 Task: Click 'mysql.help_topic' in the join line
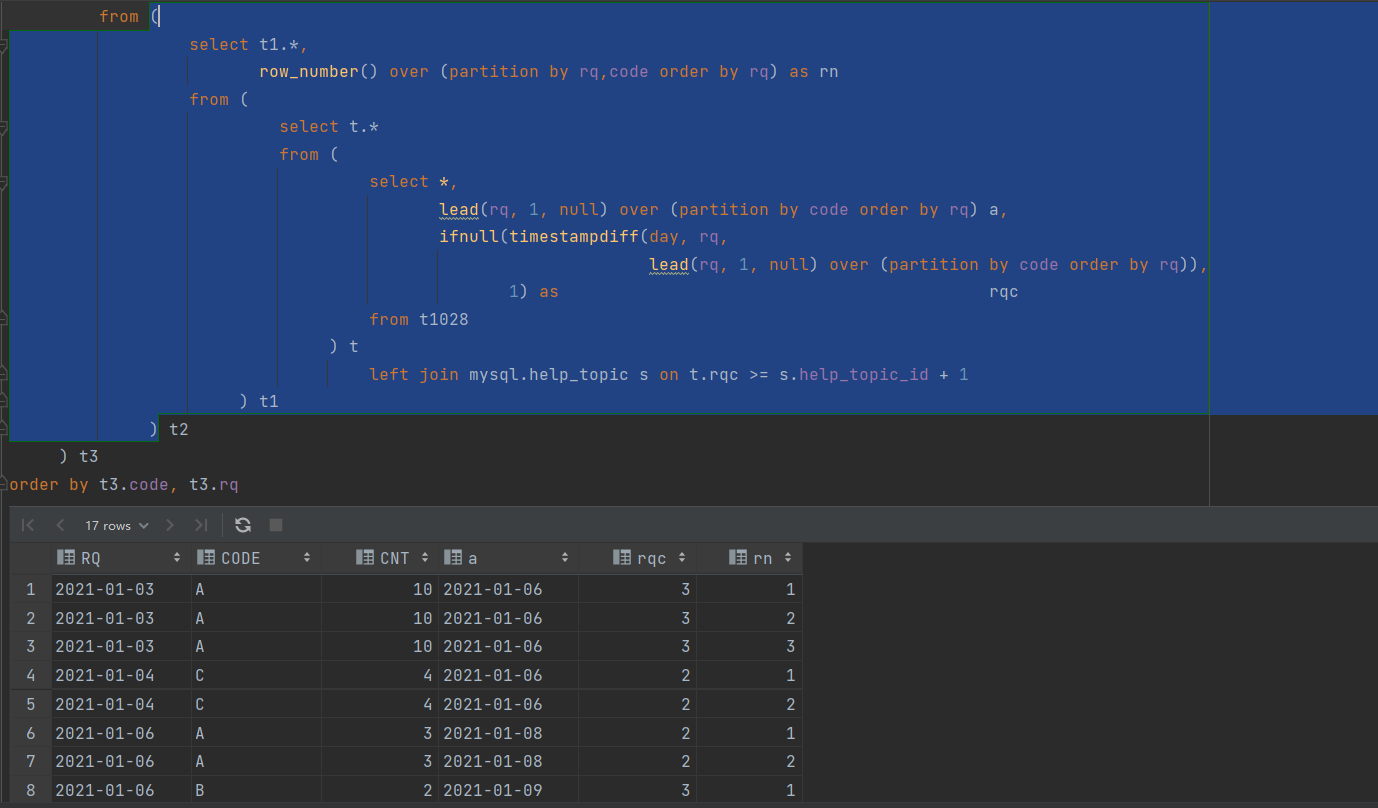[549, 375]
